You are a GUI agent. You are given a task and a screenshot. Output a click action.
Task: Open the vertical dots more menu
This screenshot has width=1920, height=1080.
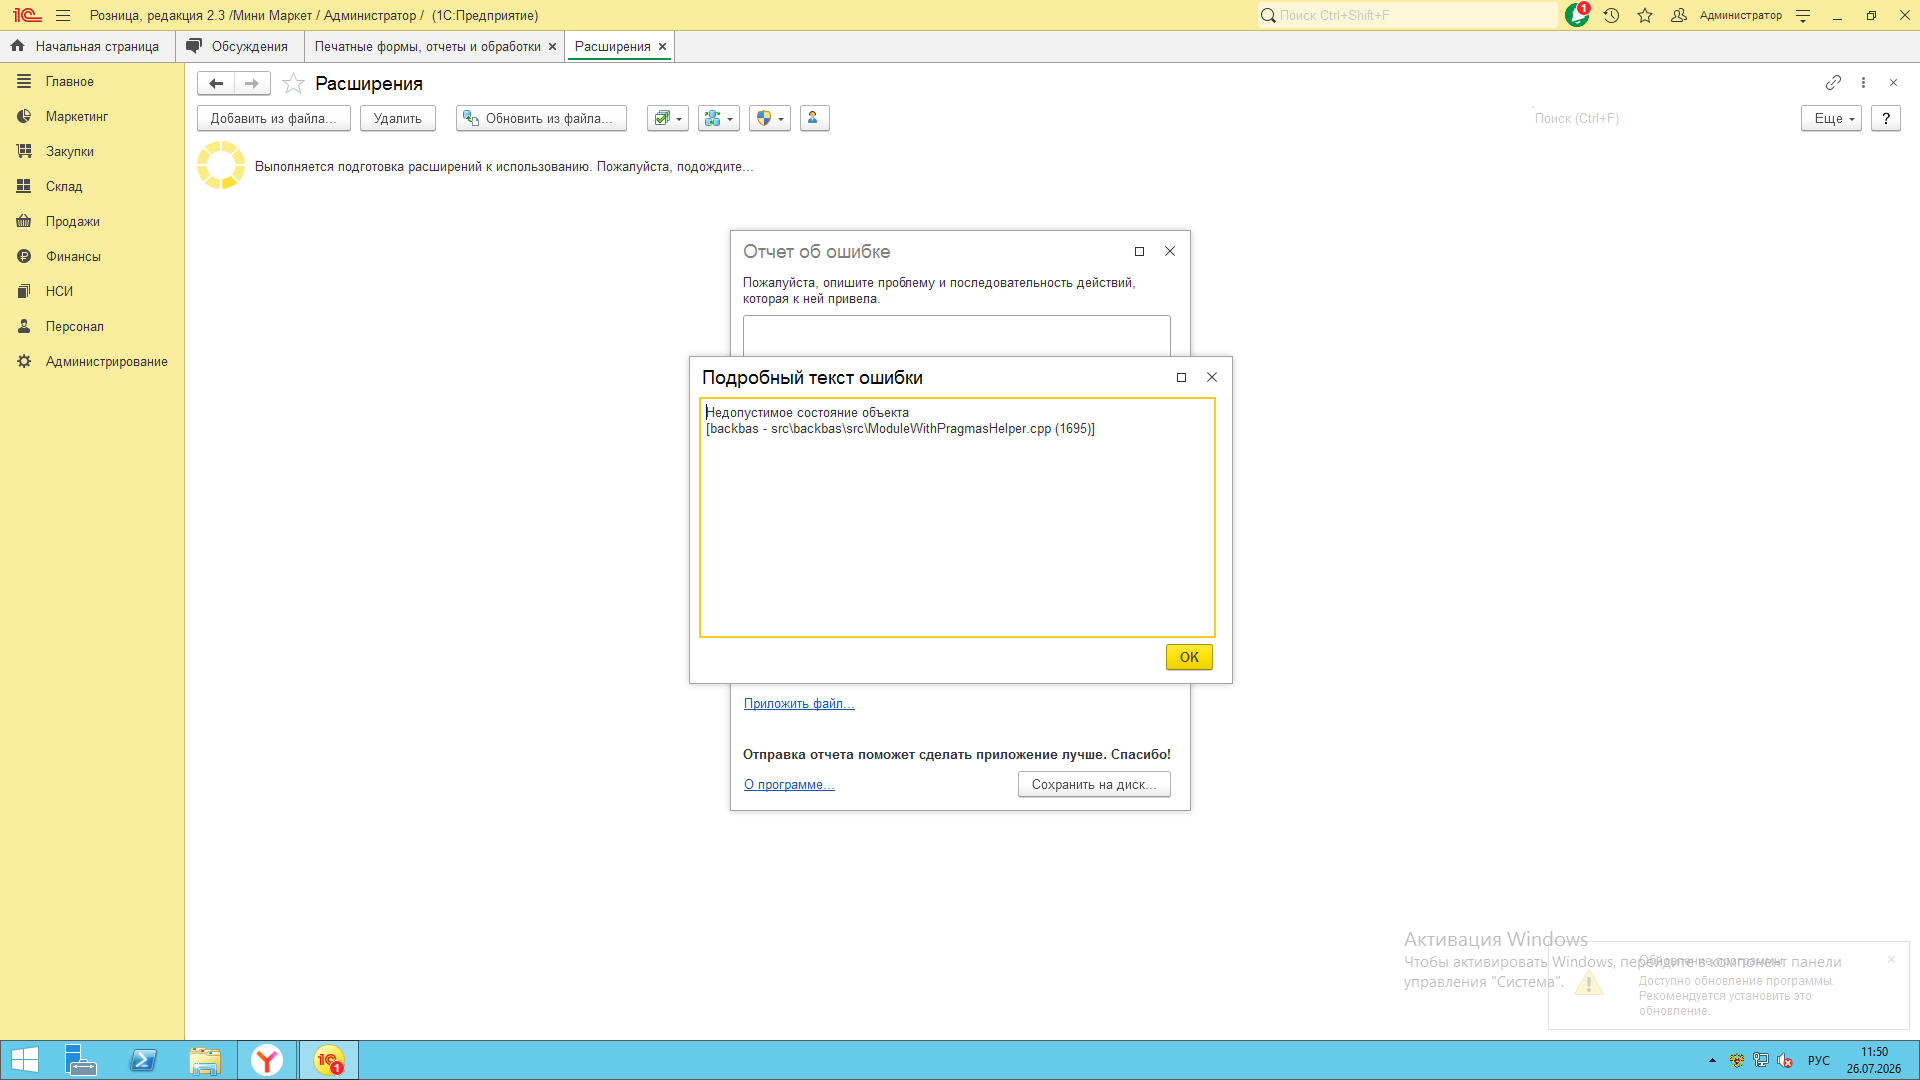click(x=1863, y=82)
